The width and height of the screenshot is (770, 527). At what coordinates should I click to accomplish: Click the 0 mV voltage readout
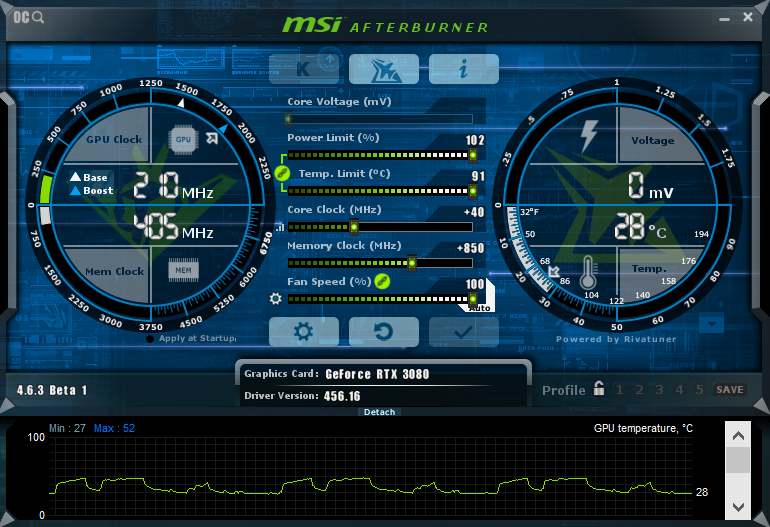tap(651, 186)
